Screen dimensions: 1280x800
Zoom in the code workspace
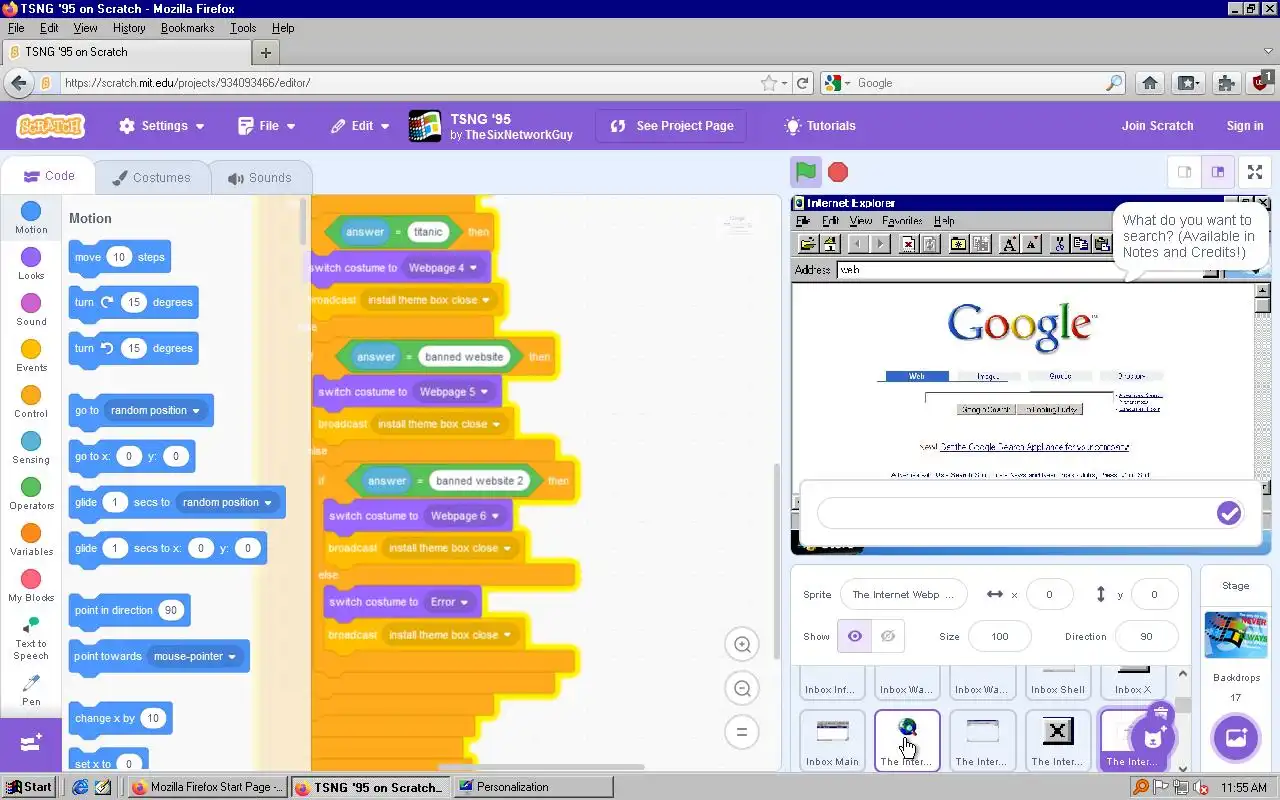(742, 644)
